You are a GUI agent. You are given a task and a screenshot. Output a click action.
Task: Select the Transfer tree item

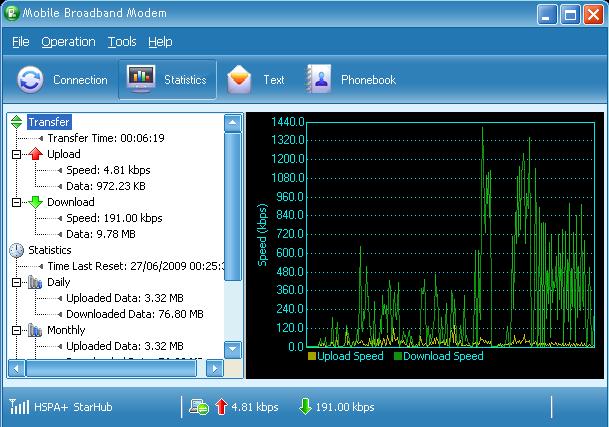coord(49,122)
